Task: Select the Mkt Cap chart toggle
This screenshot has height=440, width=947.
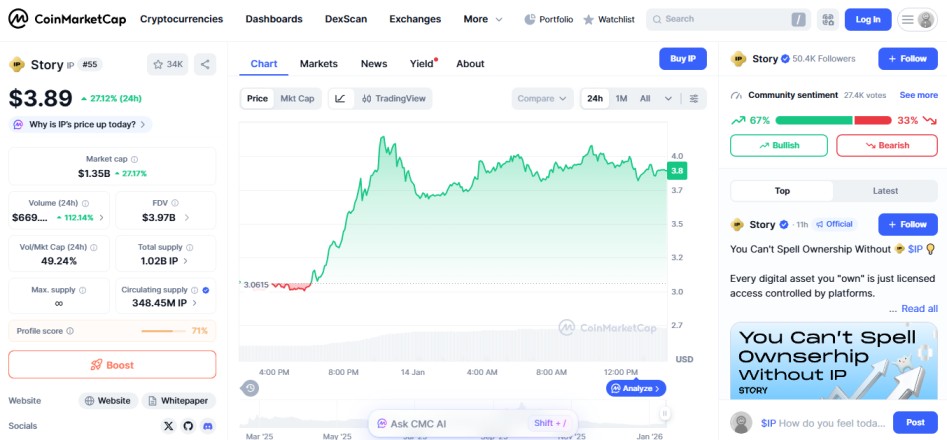Action: (x=297, y=98)
